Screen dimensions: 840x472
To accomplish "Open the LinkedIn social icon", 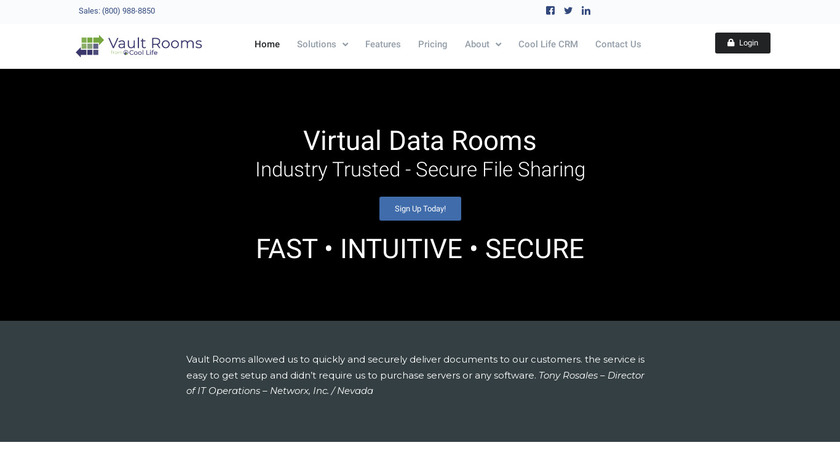I will 586,11.
